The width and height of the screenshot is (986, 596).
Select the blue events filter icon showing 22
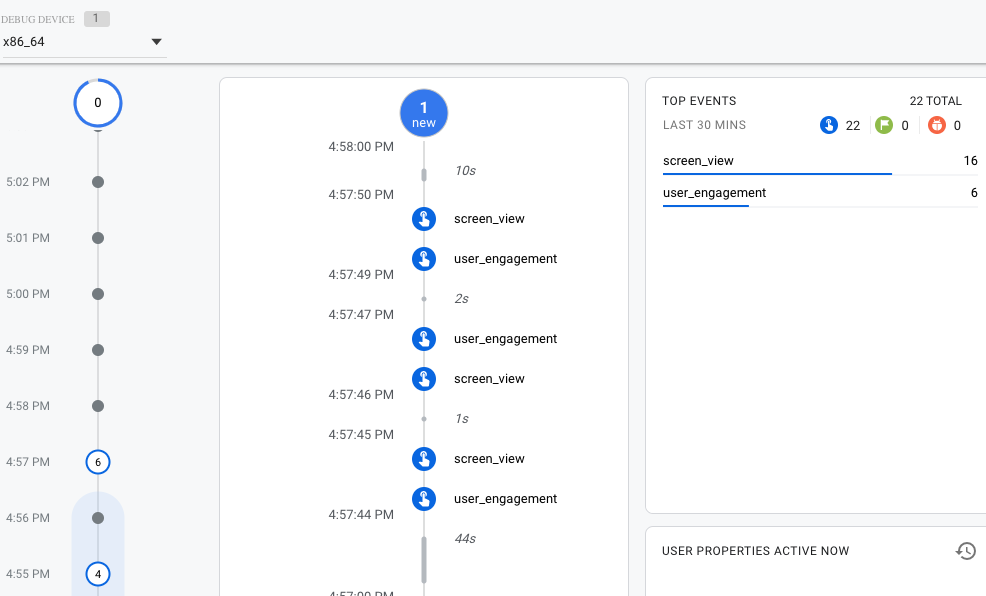(x=828, y=125)
